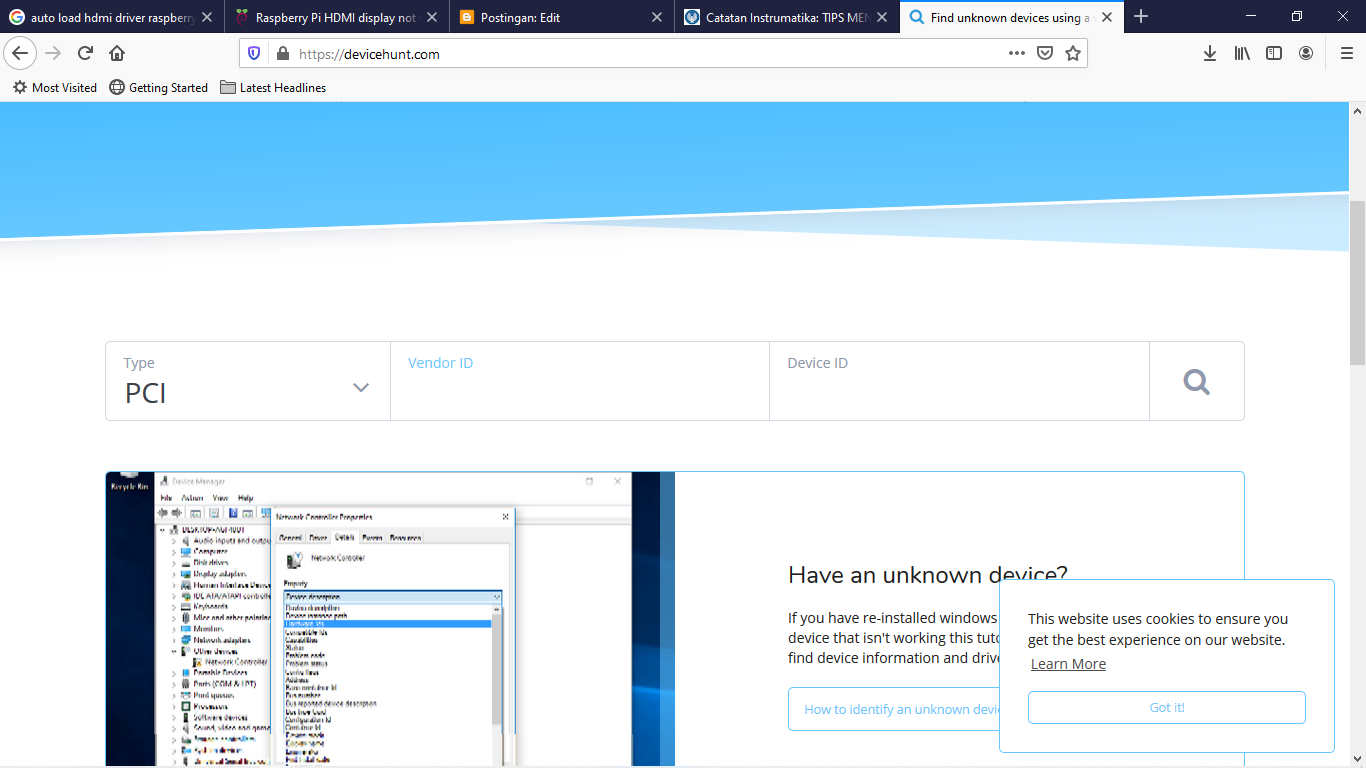Image resolution: width=1366 pixels, height=768 pixels.
Task: Switch to auto load hdmi driver tab
Action: [112, 17]
